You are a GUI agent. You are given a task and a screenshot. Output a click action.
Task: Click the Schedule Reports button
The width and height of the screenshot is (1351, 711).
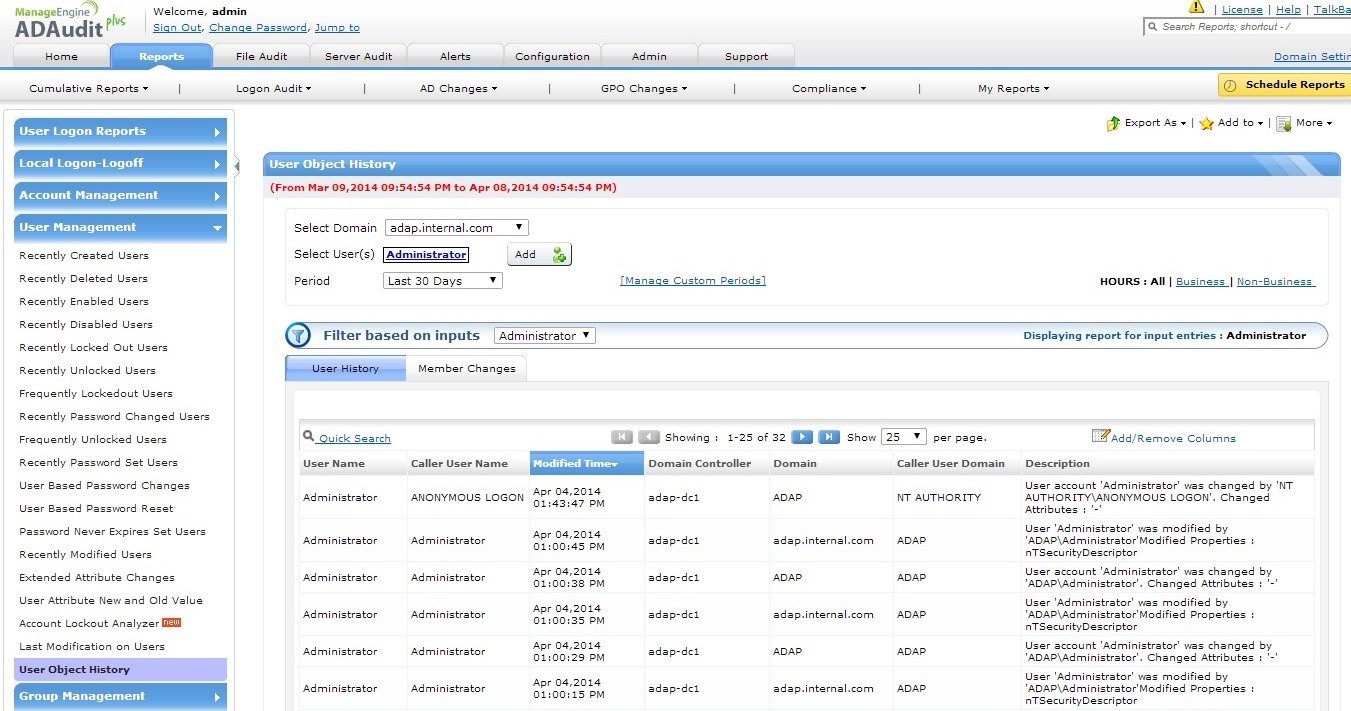1284,85
